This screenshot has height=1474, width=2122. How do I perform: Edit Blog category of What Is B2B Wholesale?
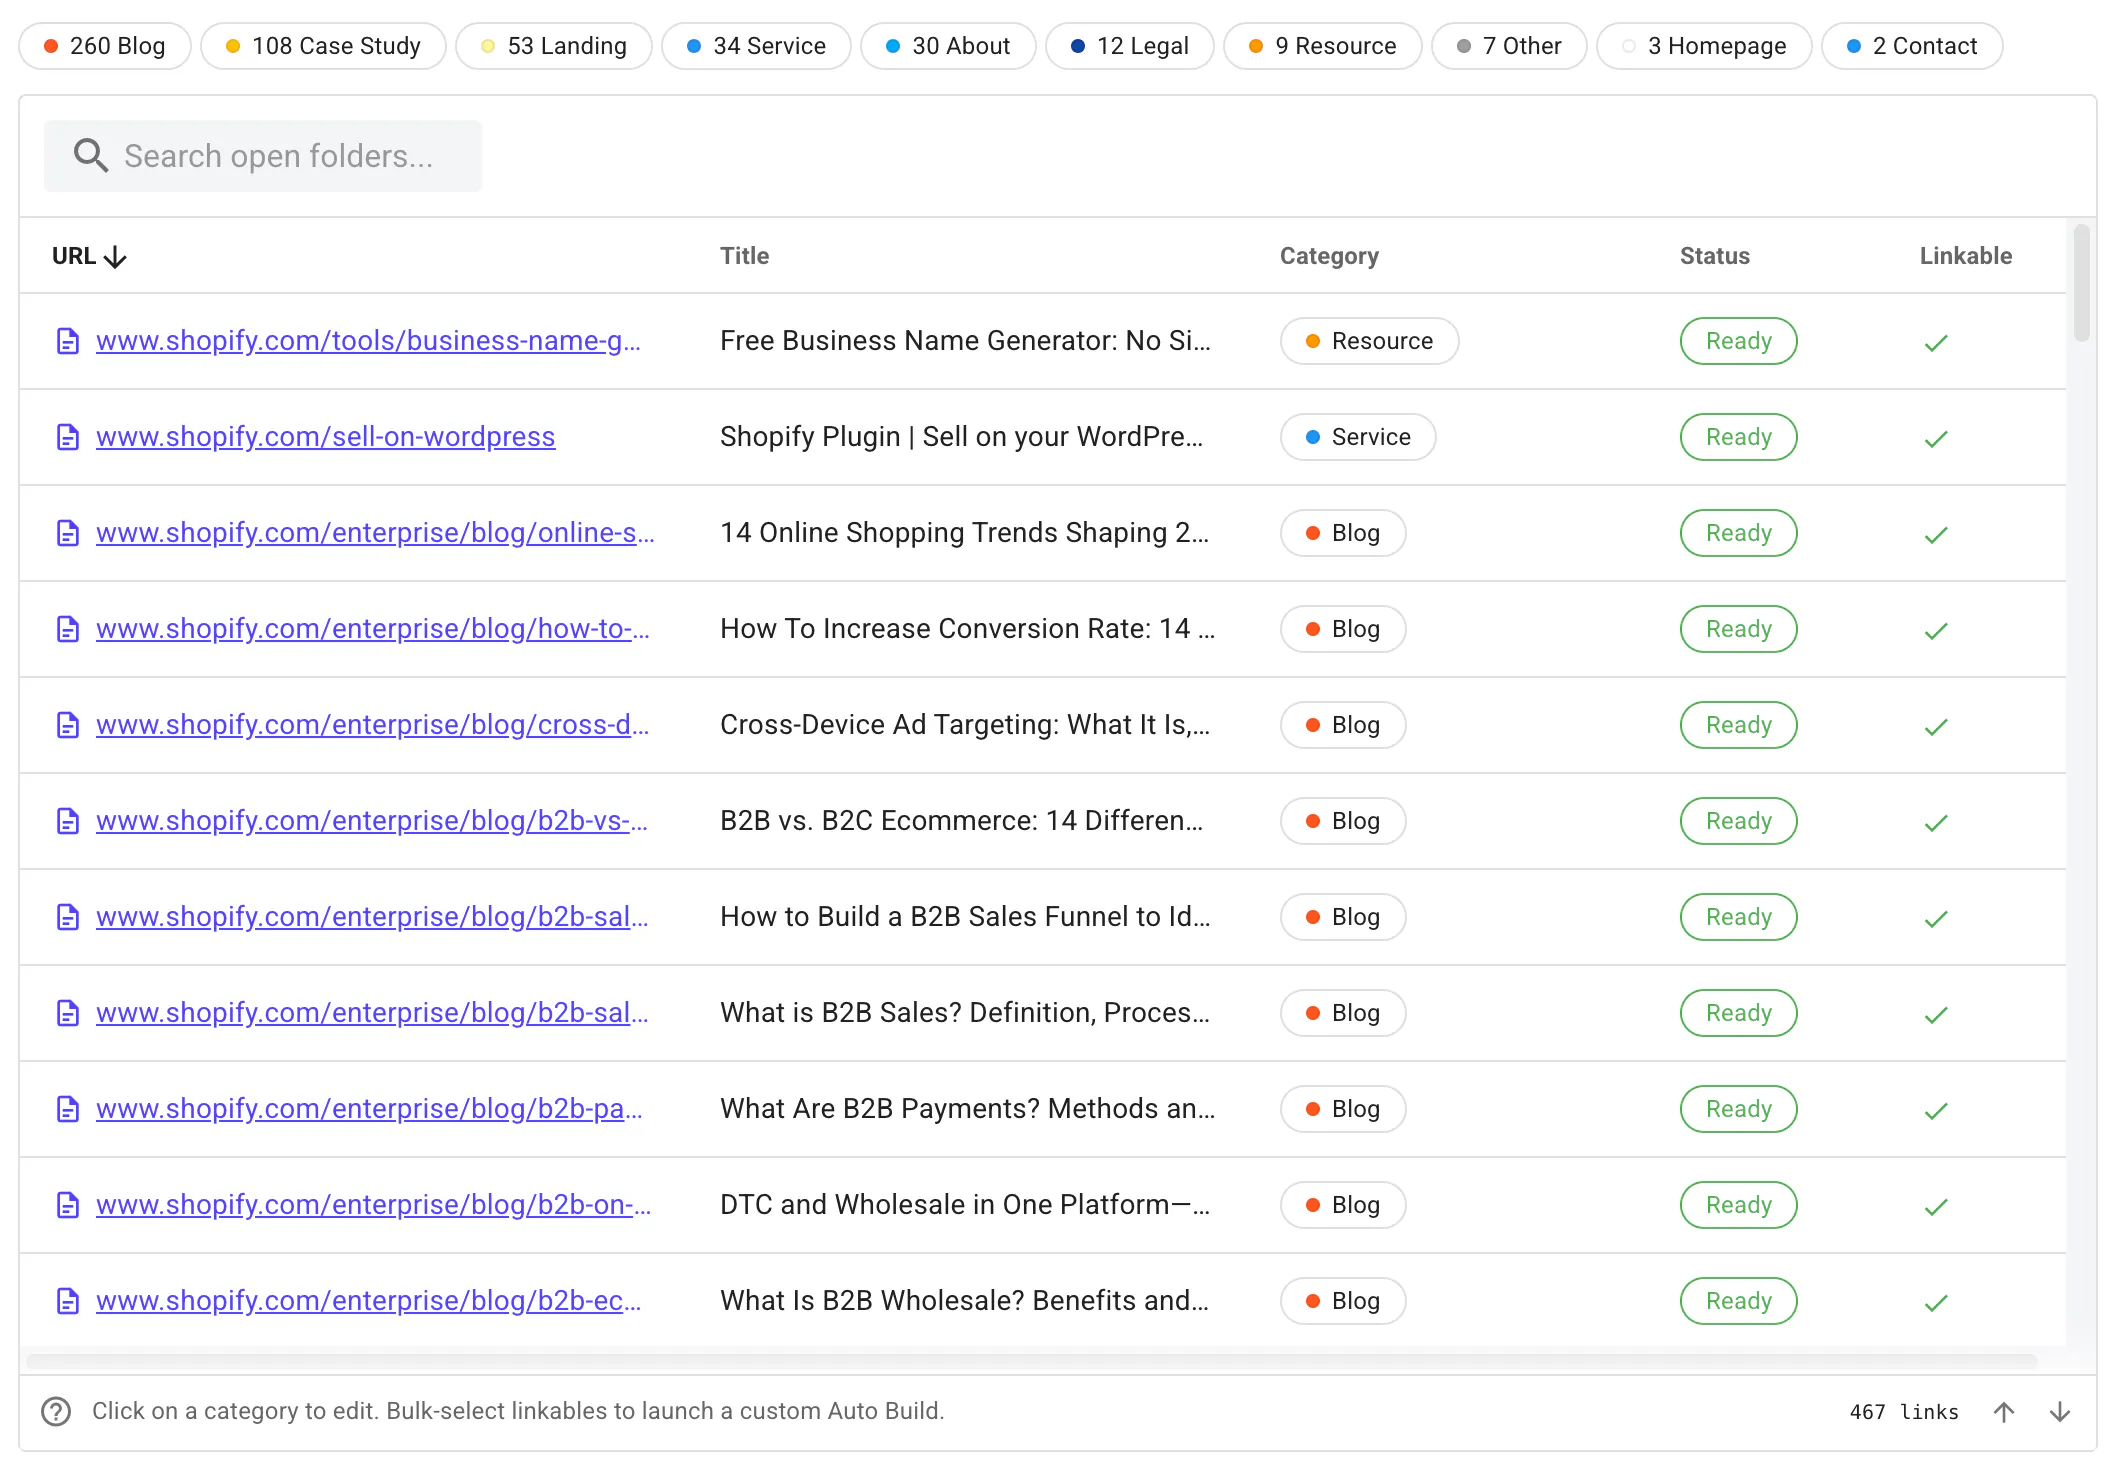[x=1343, y=1301]
